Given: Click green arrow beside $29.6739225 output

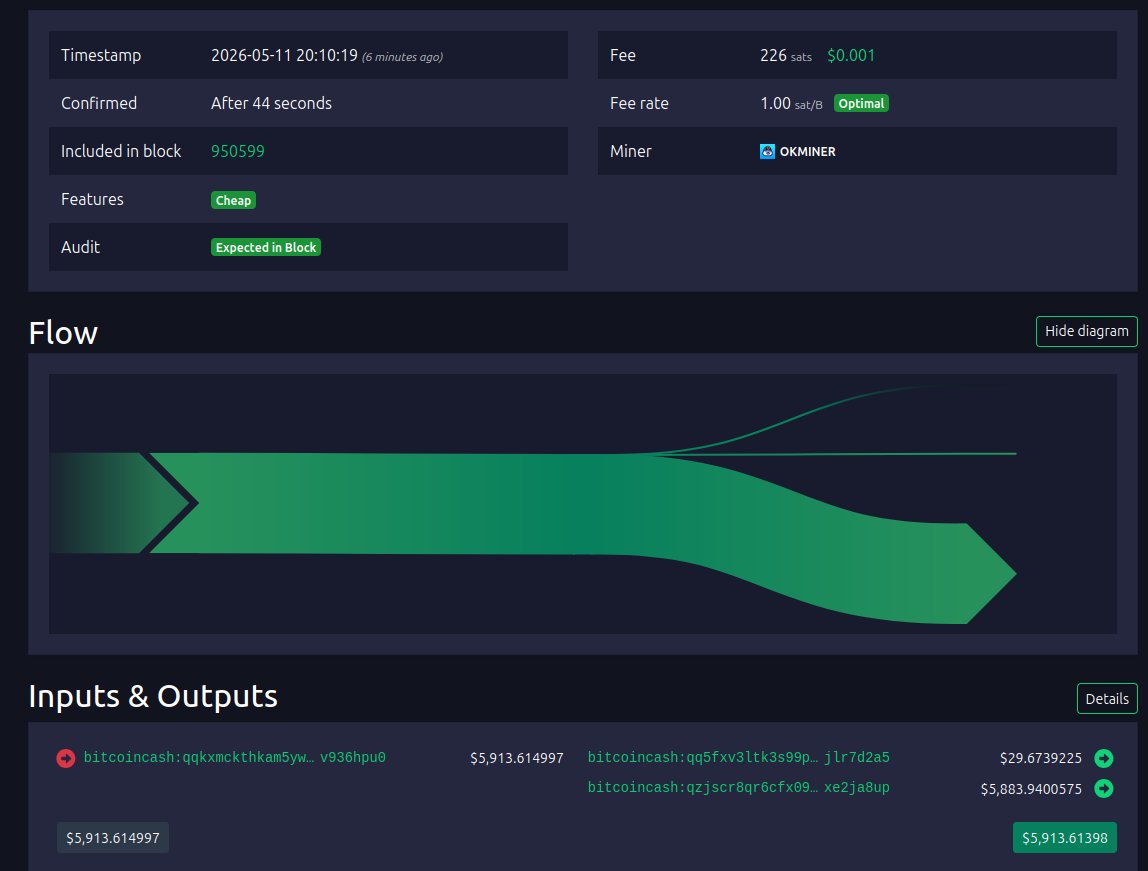Looking at the screenshot, I should [1103, 758].
